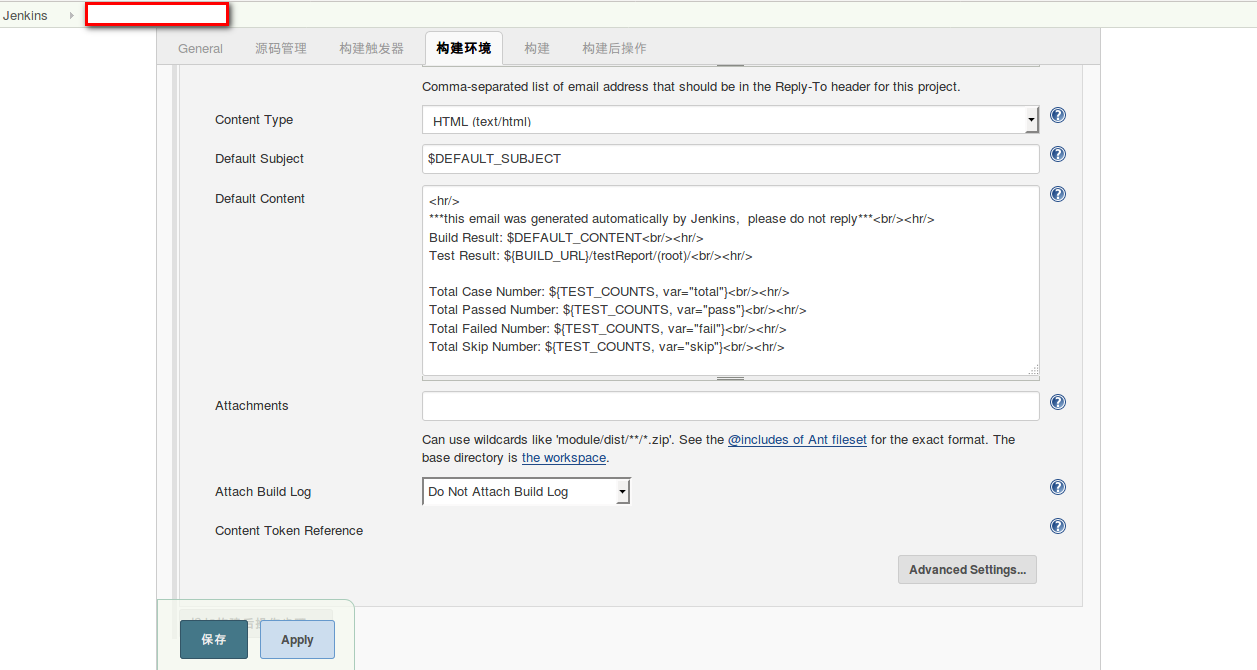Click breadcrumb arrow next to Jenkins

tap(71, 15)
